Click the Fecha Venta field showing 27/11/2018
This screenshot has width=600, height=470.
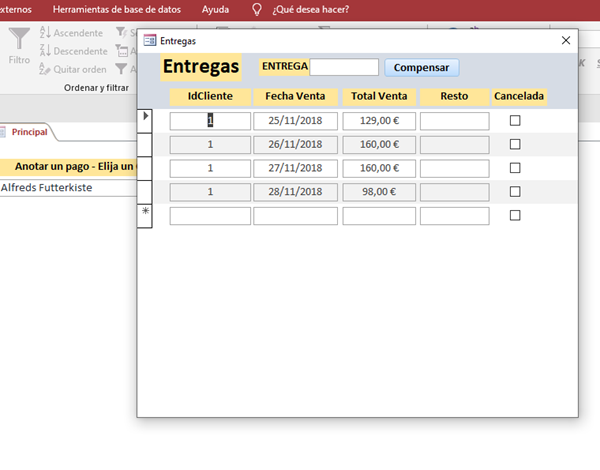[295, 168]
